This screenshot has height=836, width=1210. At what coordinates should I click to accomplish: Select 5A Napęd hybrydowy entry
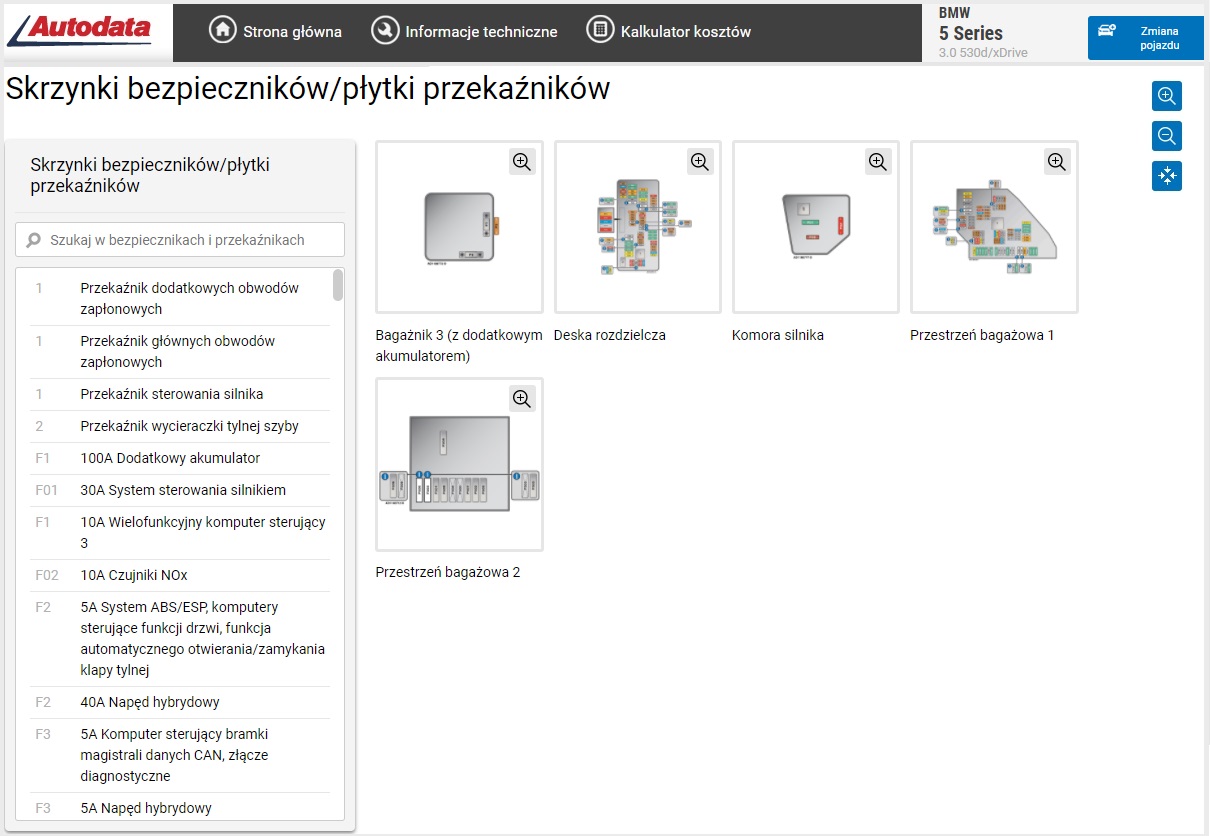point(180,808)
